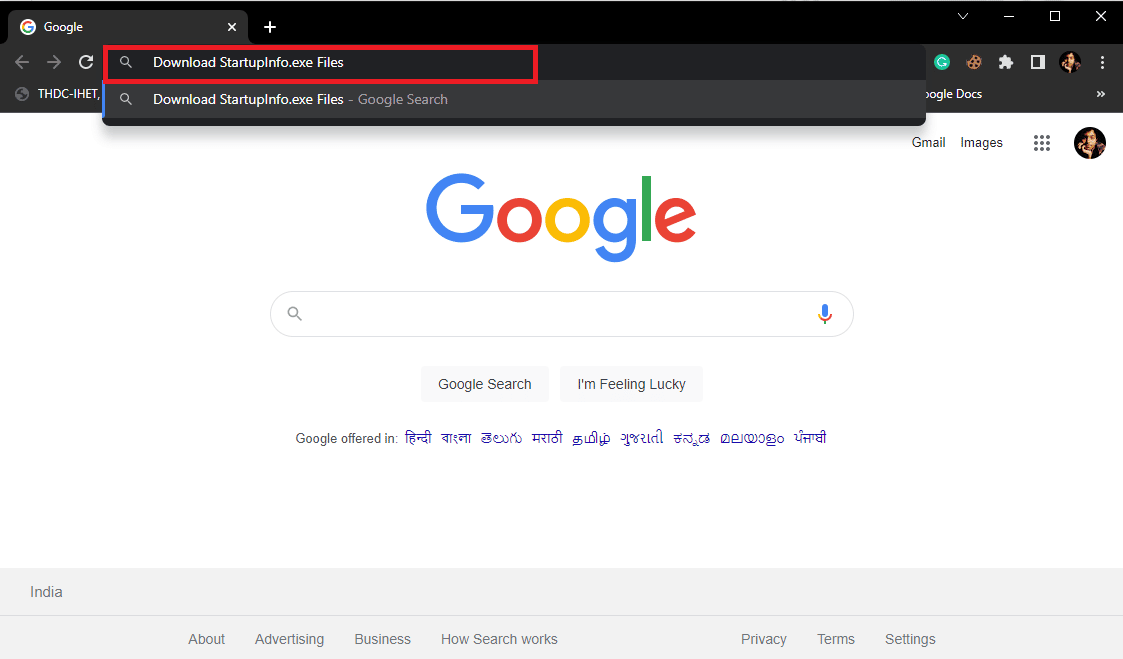Open the Privacy link
The height and width of the screenshot is (659, 1123).
(763, 638)
